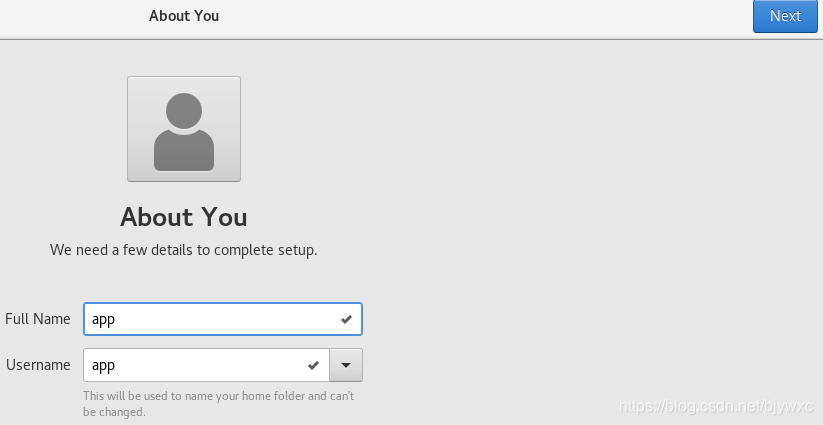Expand the Username suggestions dropdown arrow

[346, 365]
